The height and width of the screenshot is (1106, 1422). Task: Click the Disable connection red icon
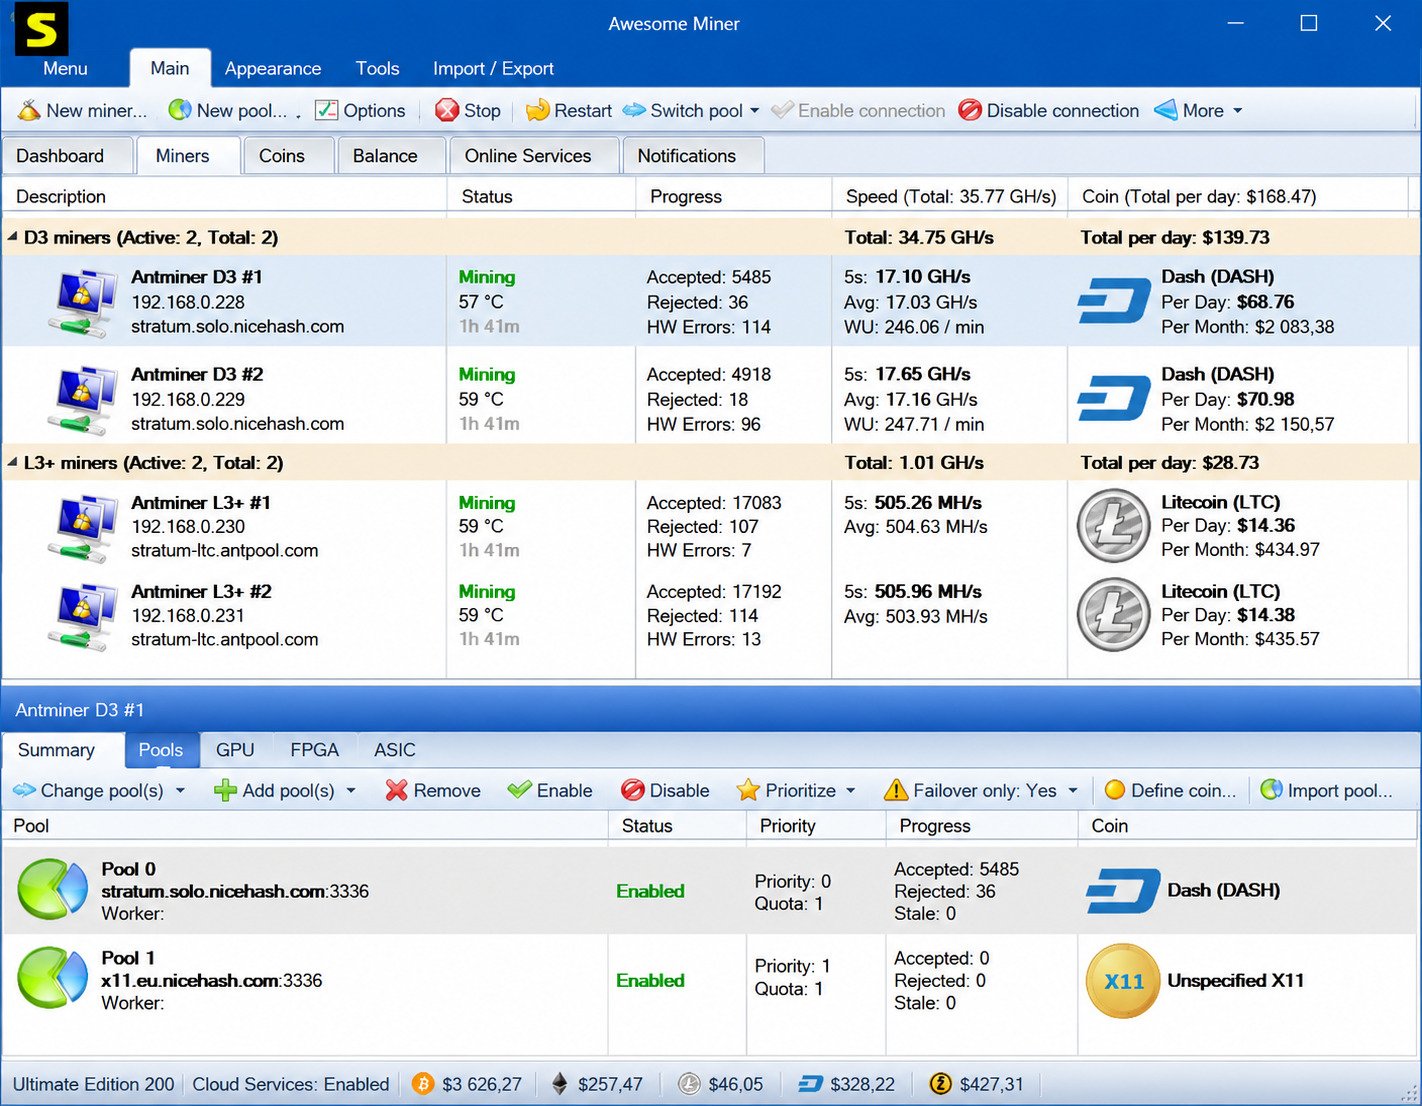pyautogui.click(x=969, y=110)
